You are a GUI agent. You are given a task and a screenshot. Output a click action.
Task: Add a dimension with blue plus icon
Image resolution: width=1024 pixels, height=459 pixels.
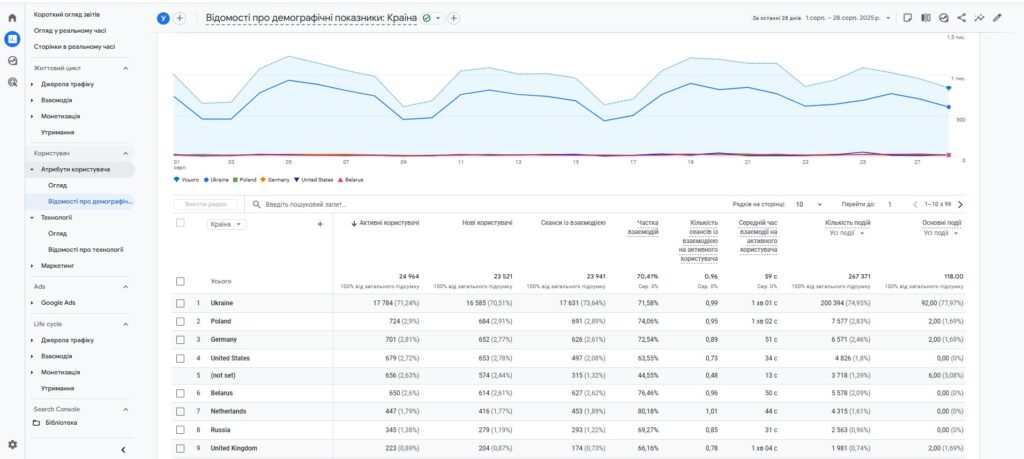coord(320,224)
